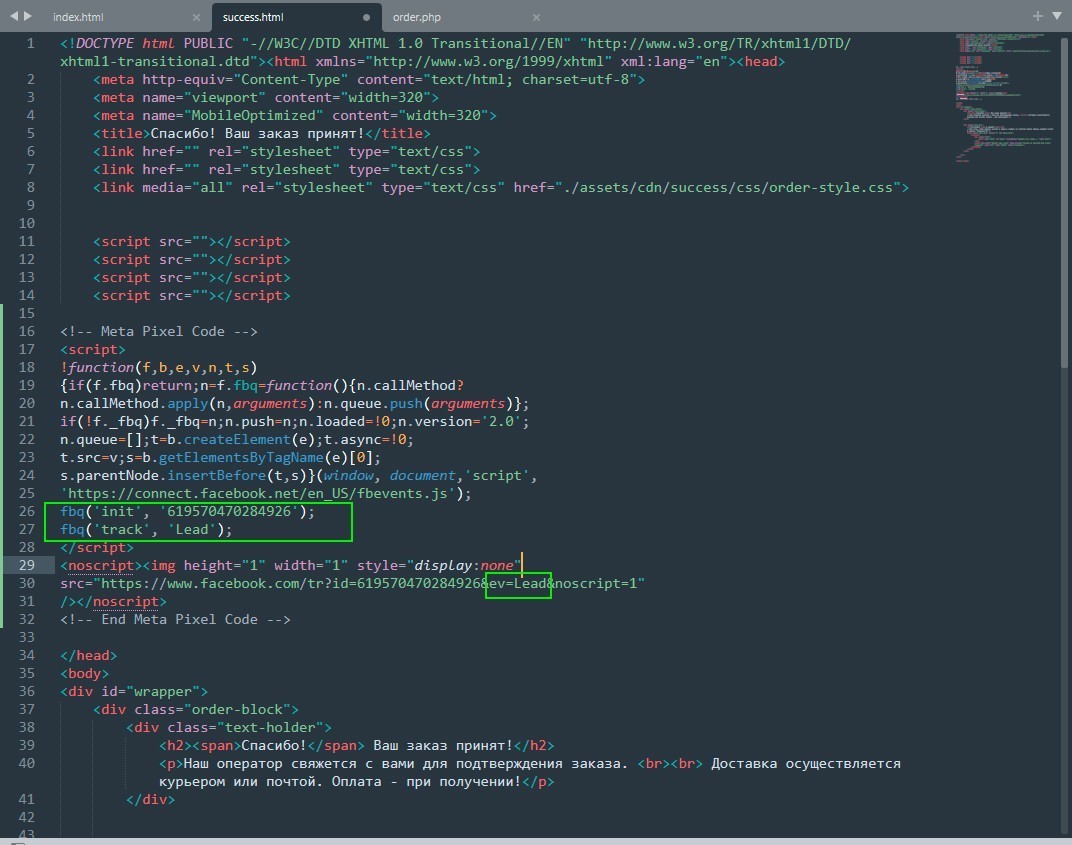Click the "Content-Type" attribute value
1072x845 pixels.
click(291, 79)
